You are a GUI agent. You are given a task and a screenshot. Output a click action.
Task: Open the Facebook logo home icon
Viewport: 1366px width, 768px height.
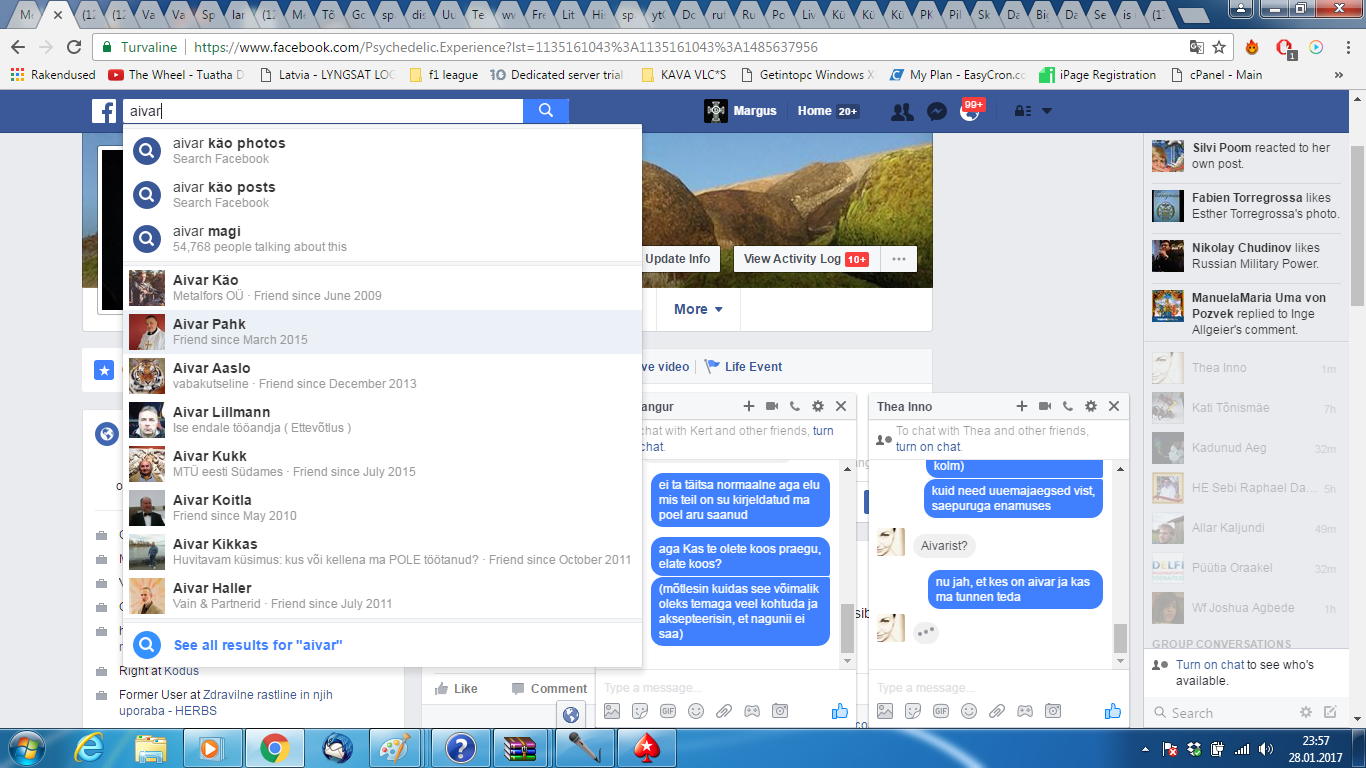point(105,111)
